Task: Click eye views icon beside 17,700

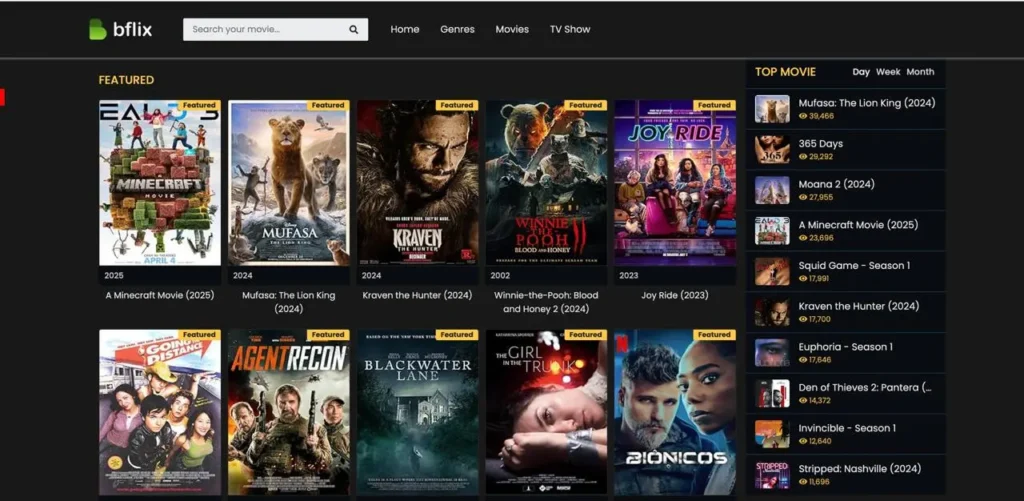Action: pos(803,319)
